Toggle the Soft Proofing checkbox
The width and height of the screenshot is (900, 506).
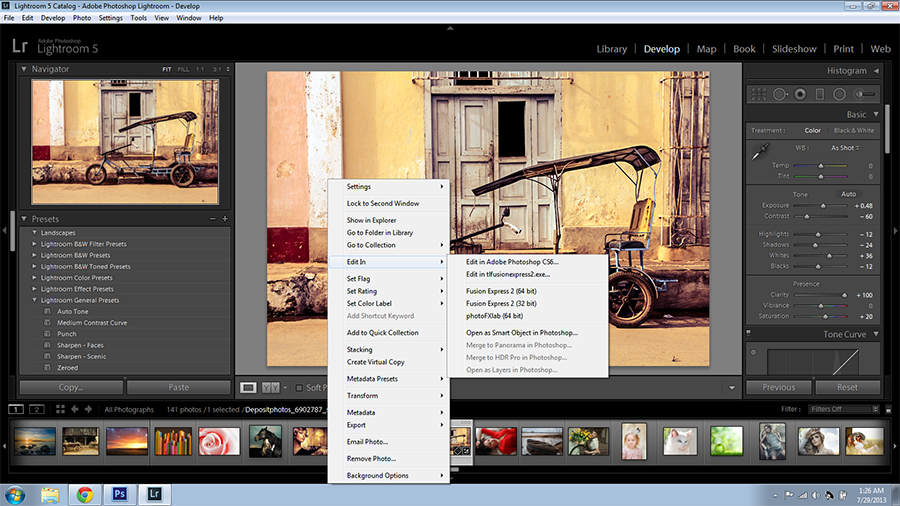point(298,388)
